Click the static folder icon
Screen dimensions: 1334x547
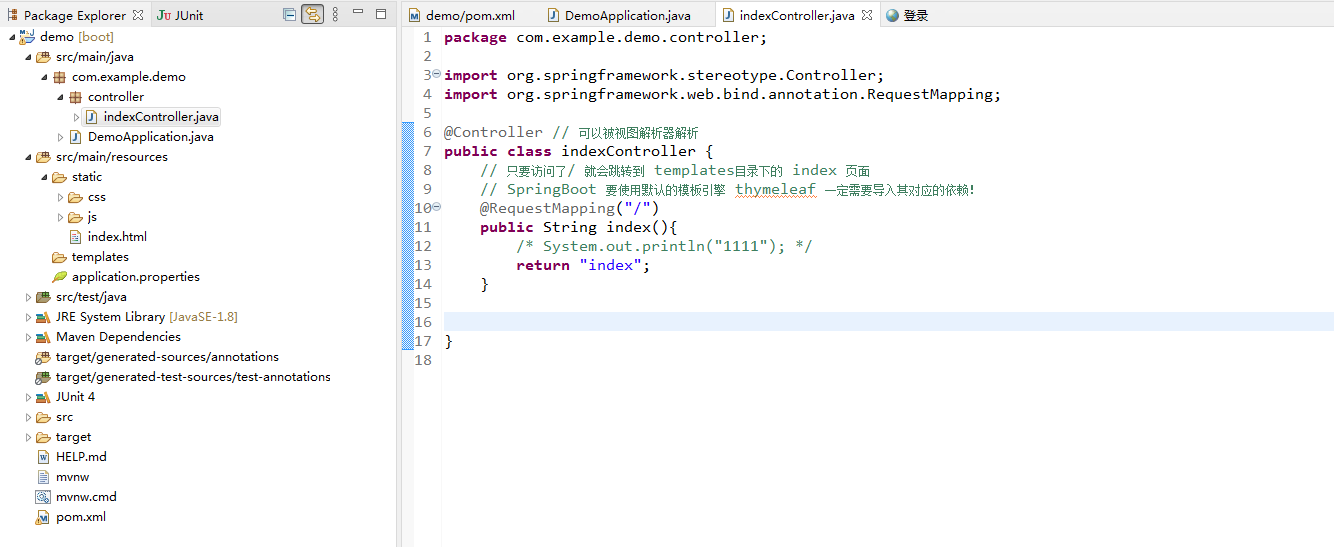coord(59,177)
